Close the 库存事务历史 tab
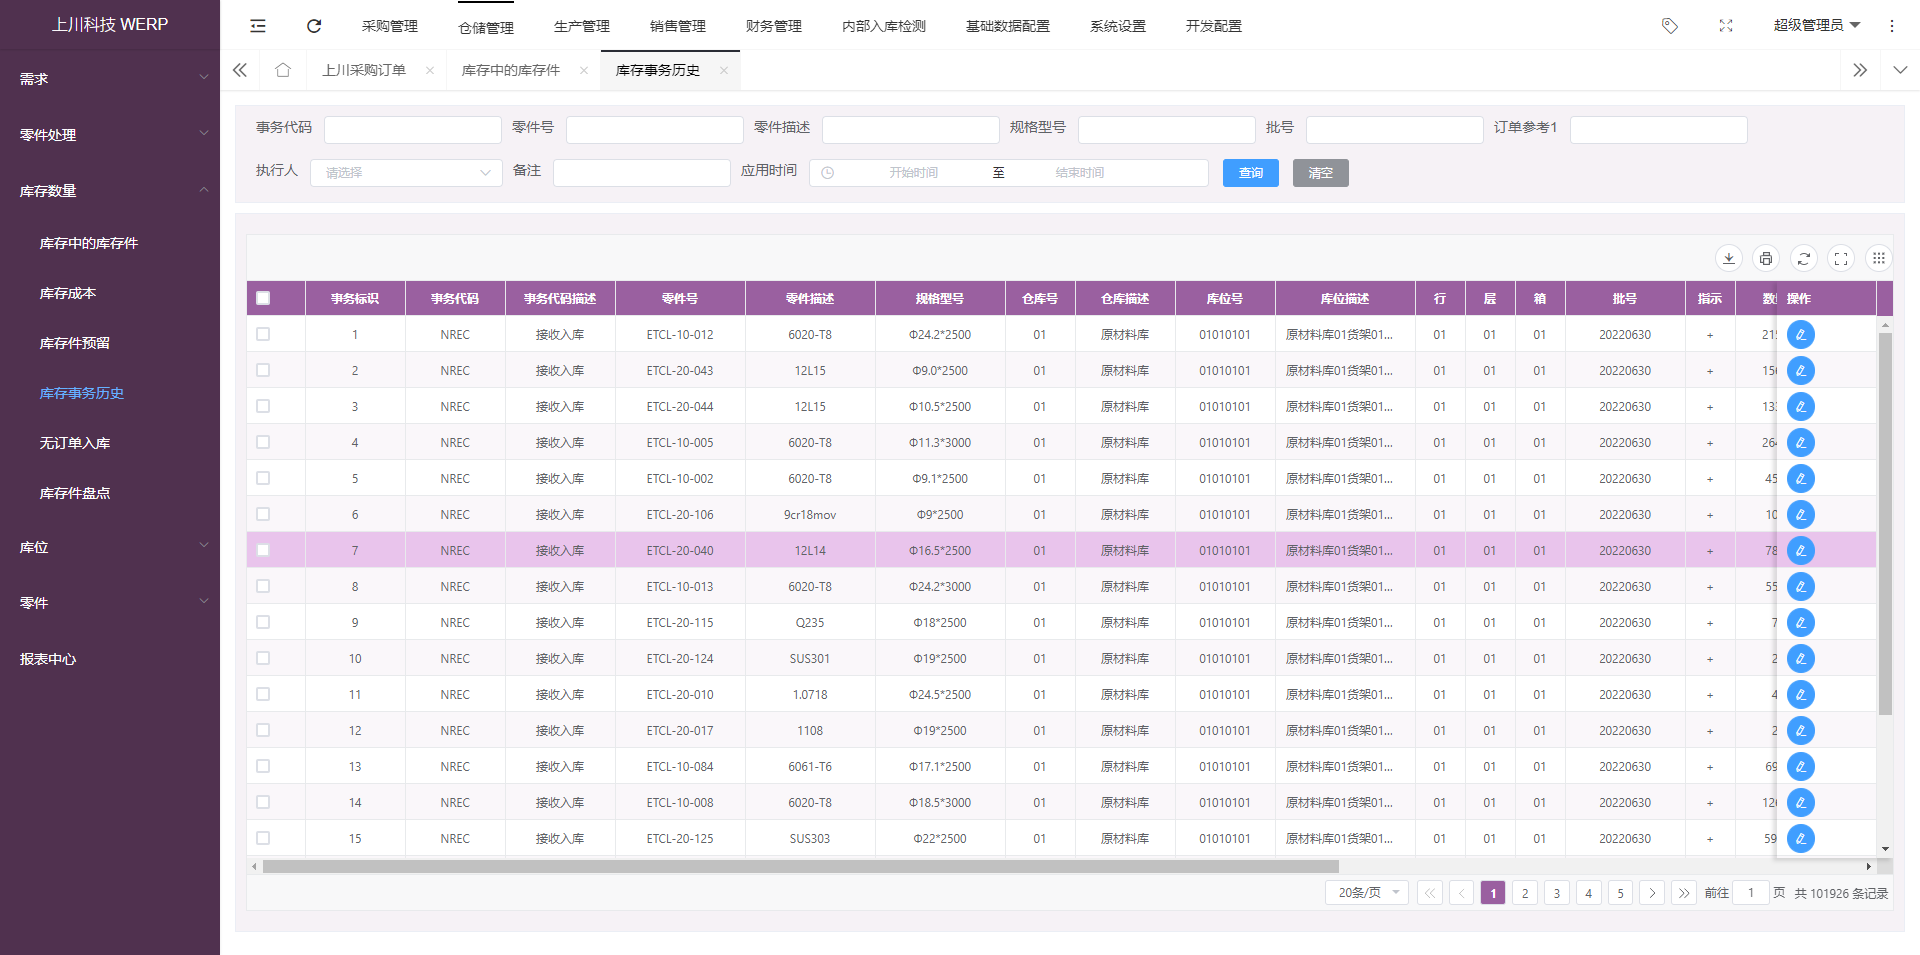Screen dimensions: 1920x955 point(724,70)
